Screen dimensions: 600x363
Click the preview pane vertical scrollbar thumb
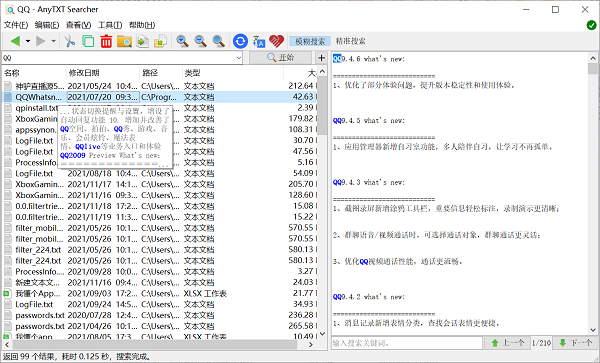[x=593, y=69]
